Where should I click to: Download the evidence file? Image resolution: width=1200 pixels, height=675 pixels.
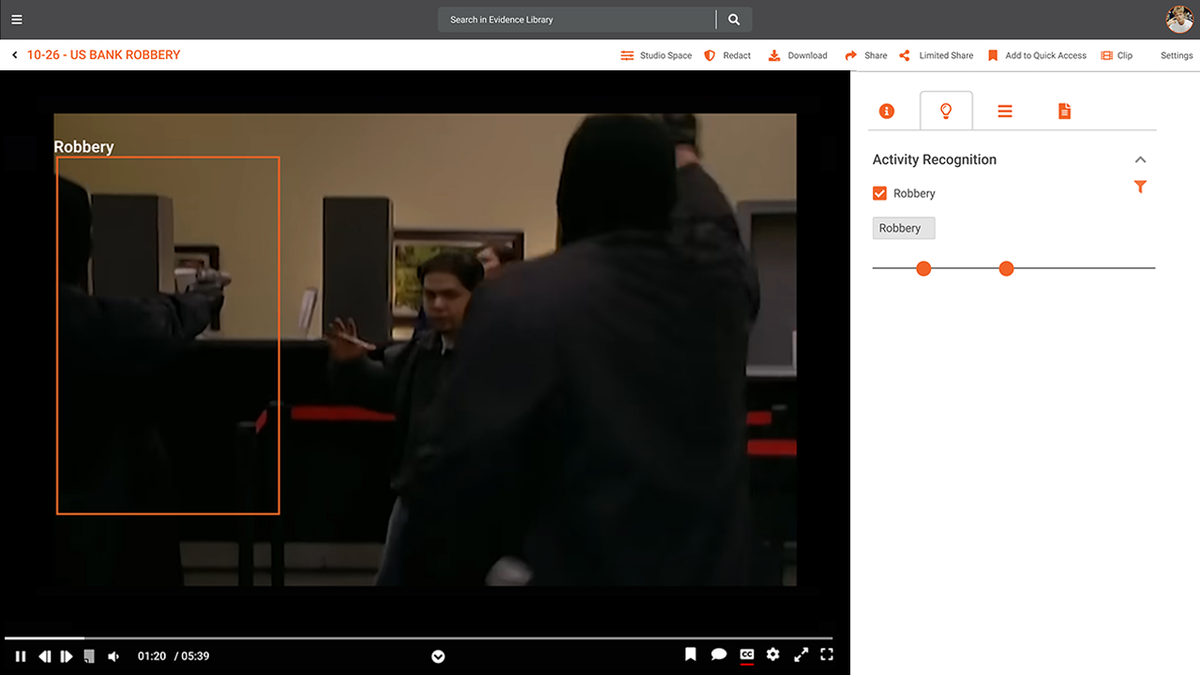point(798,56)
